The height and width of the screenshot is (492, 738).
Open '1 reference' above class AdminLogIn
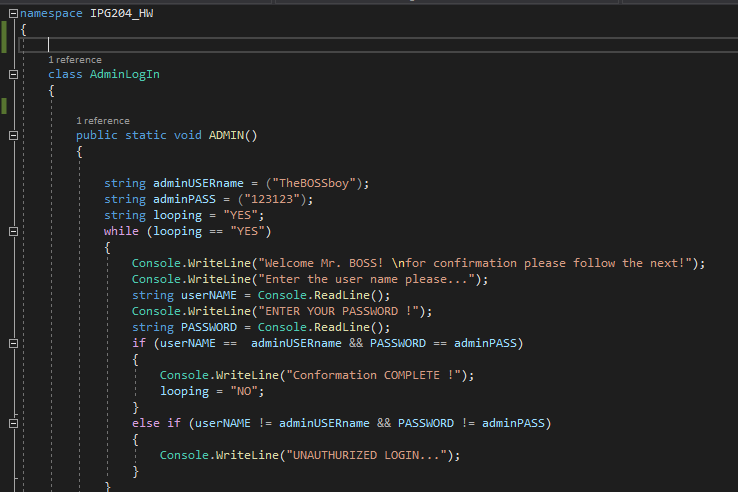pyautogui.click(x=75, y=60)
